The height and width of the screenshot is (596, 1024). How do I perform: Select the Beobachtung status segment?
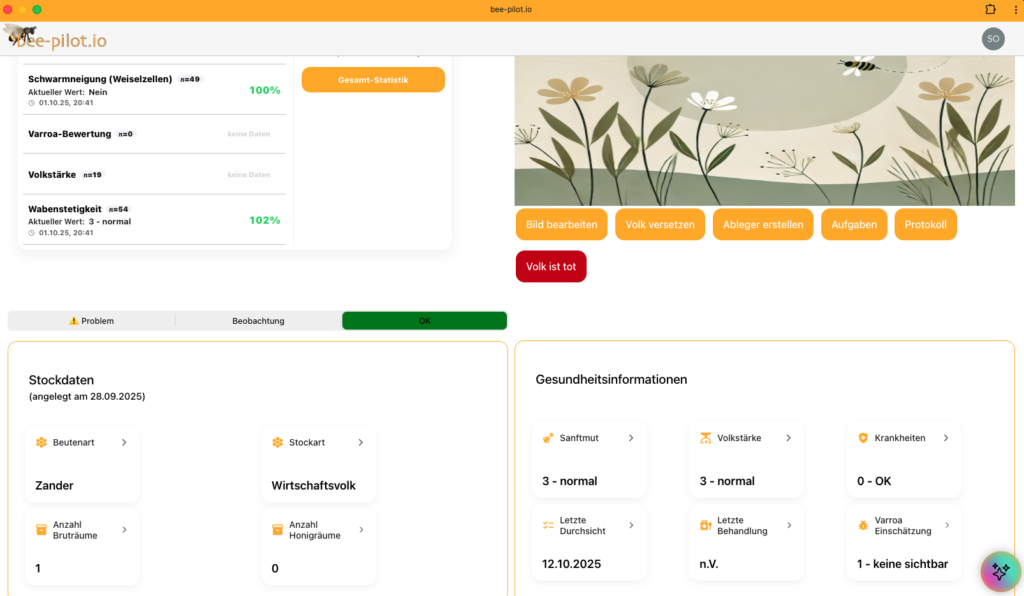(x=258, y=320)
